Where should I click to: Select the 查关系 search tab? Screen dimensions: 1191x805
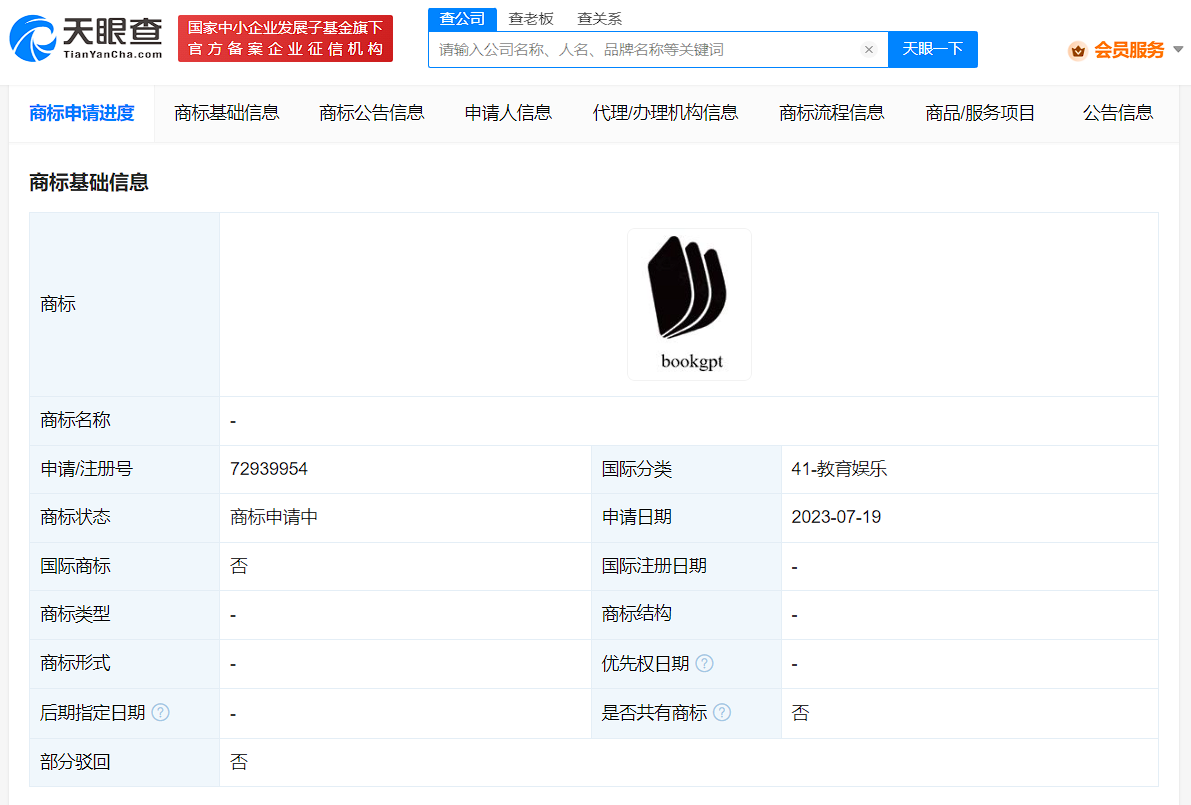(x=598, y=18)
